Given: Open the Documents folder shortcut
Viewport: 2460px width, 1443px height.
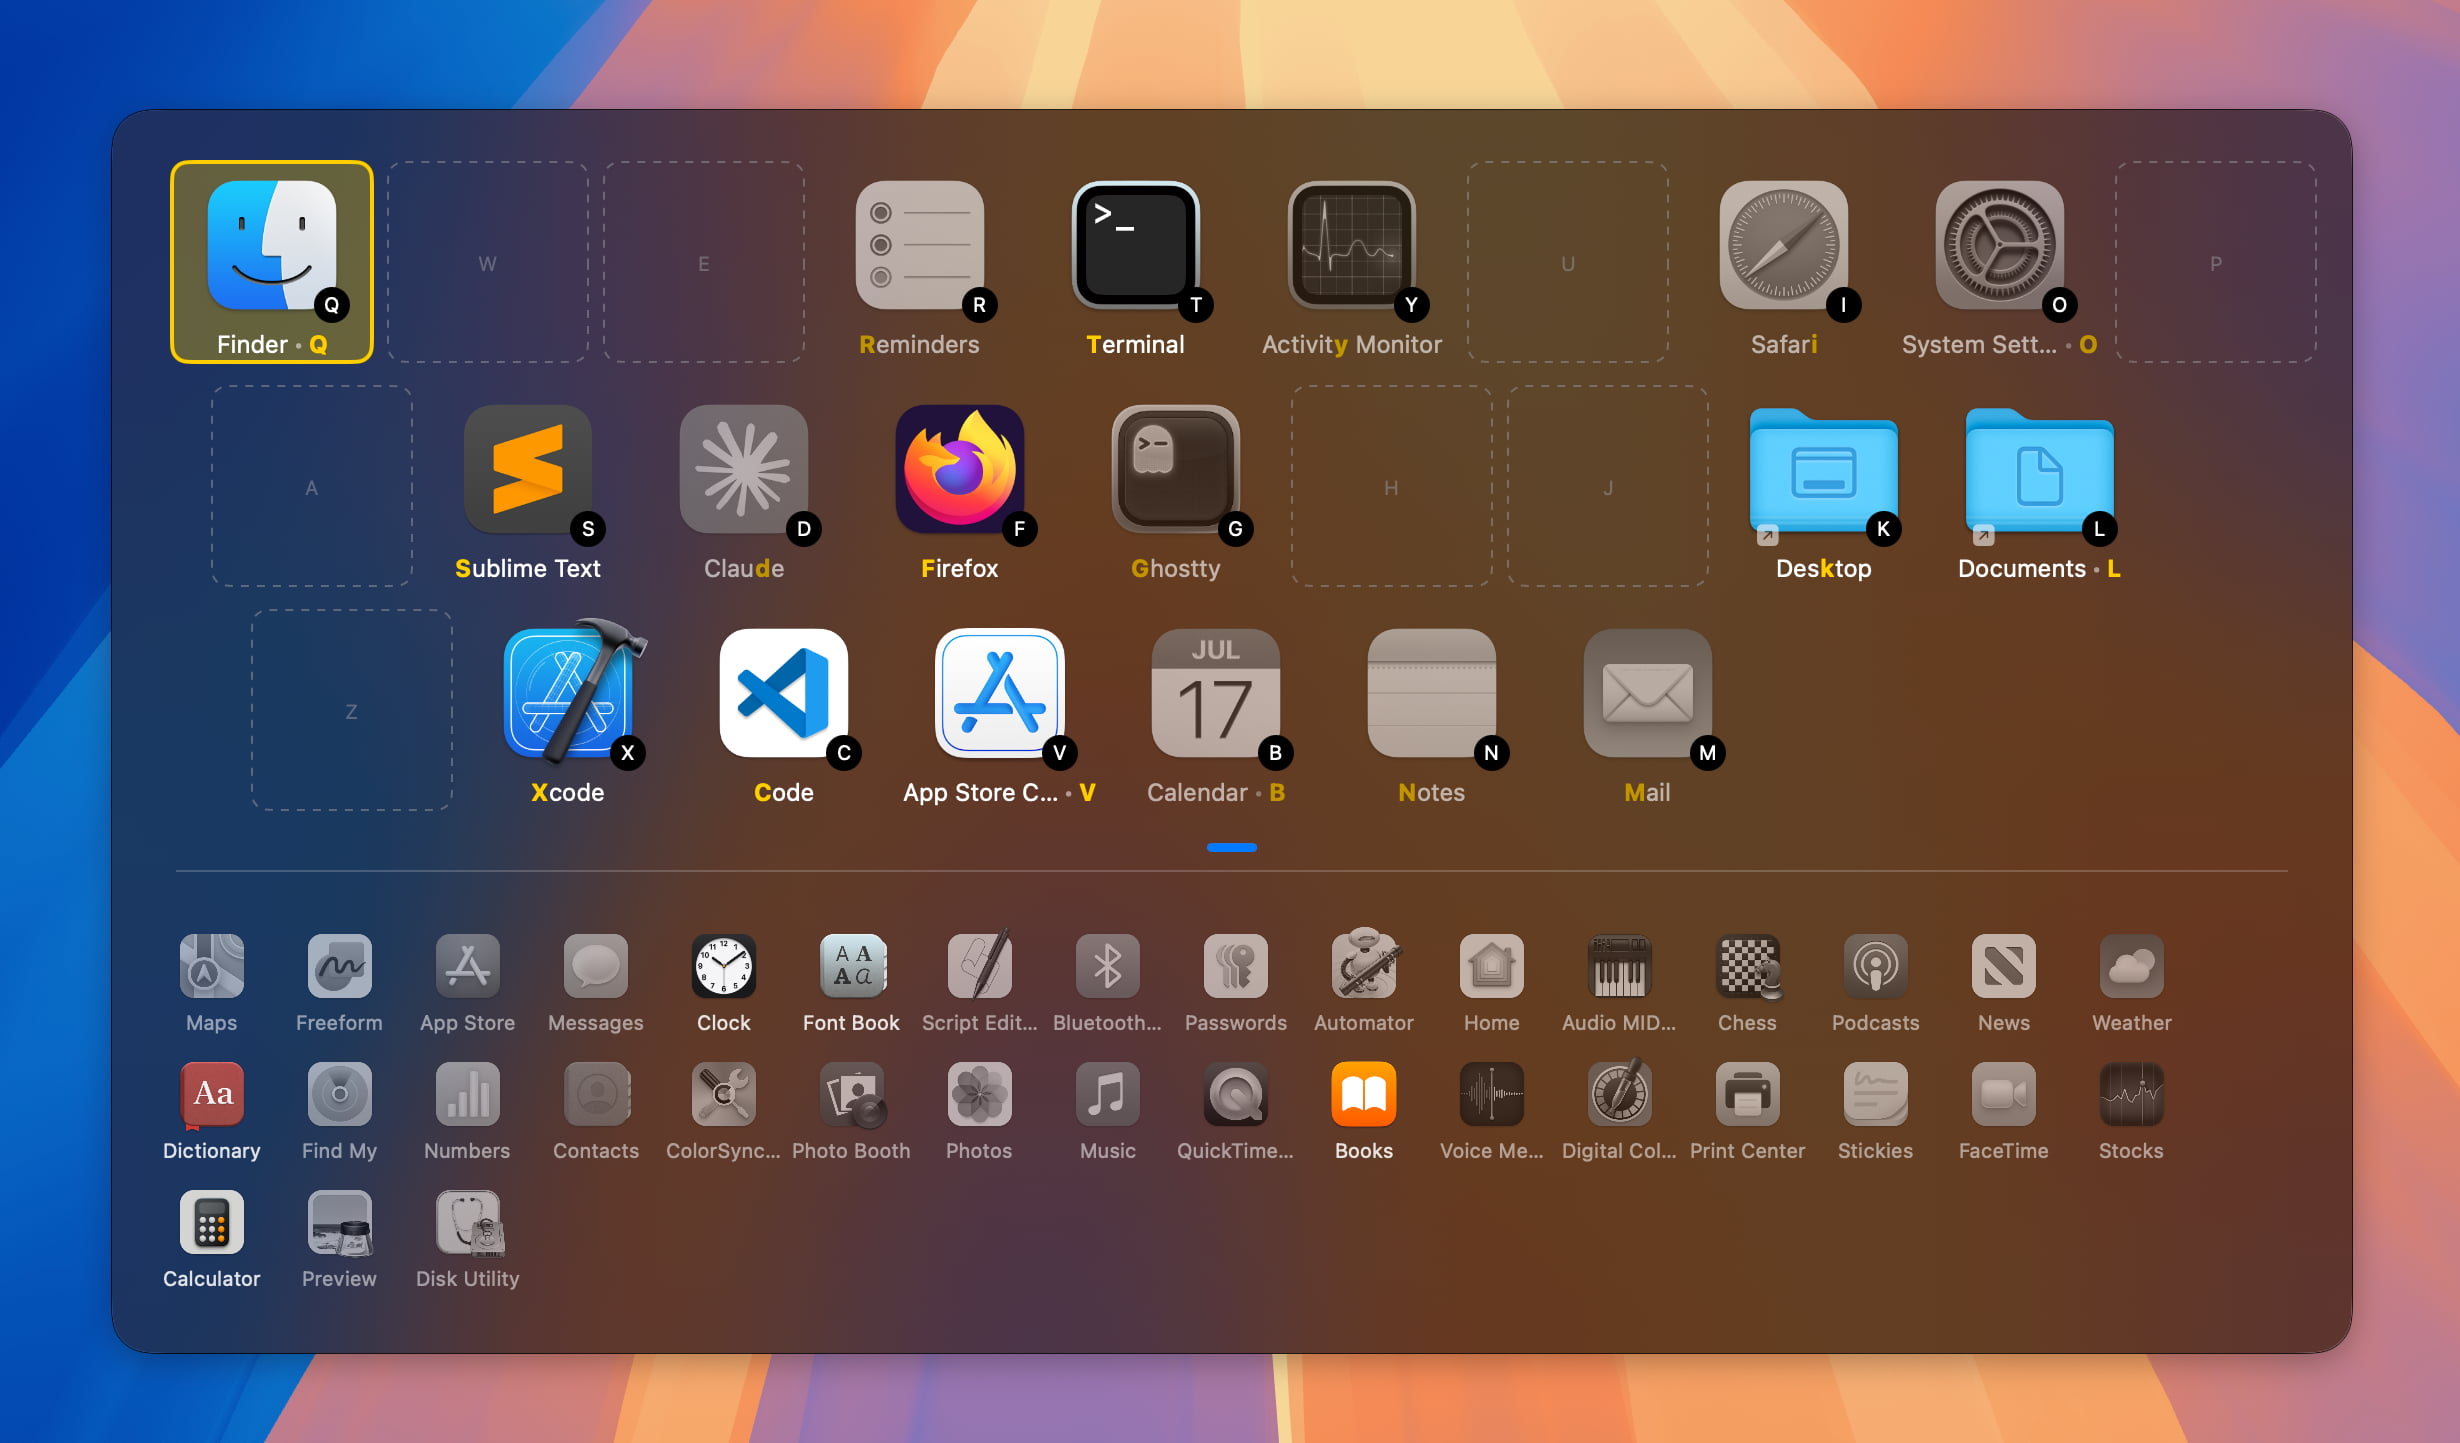Looking at the screenshot, I should pos(2039,472).
